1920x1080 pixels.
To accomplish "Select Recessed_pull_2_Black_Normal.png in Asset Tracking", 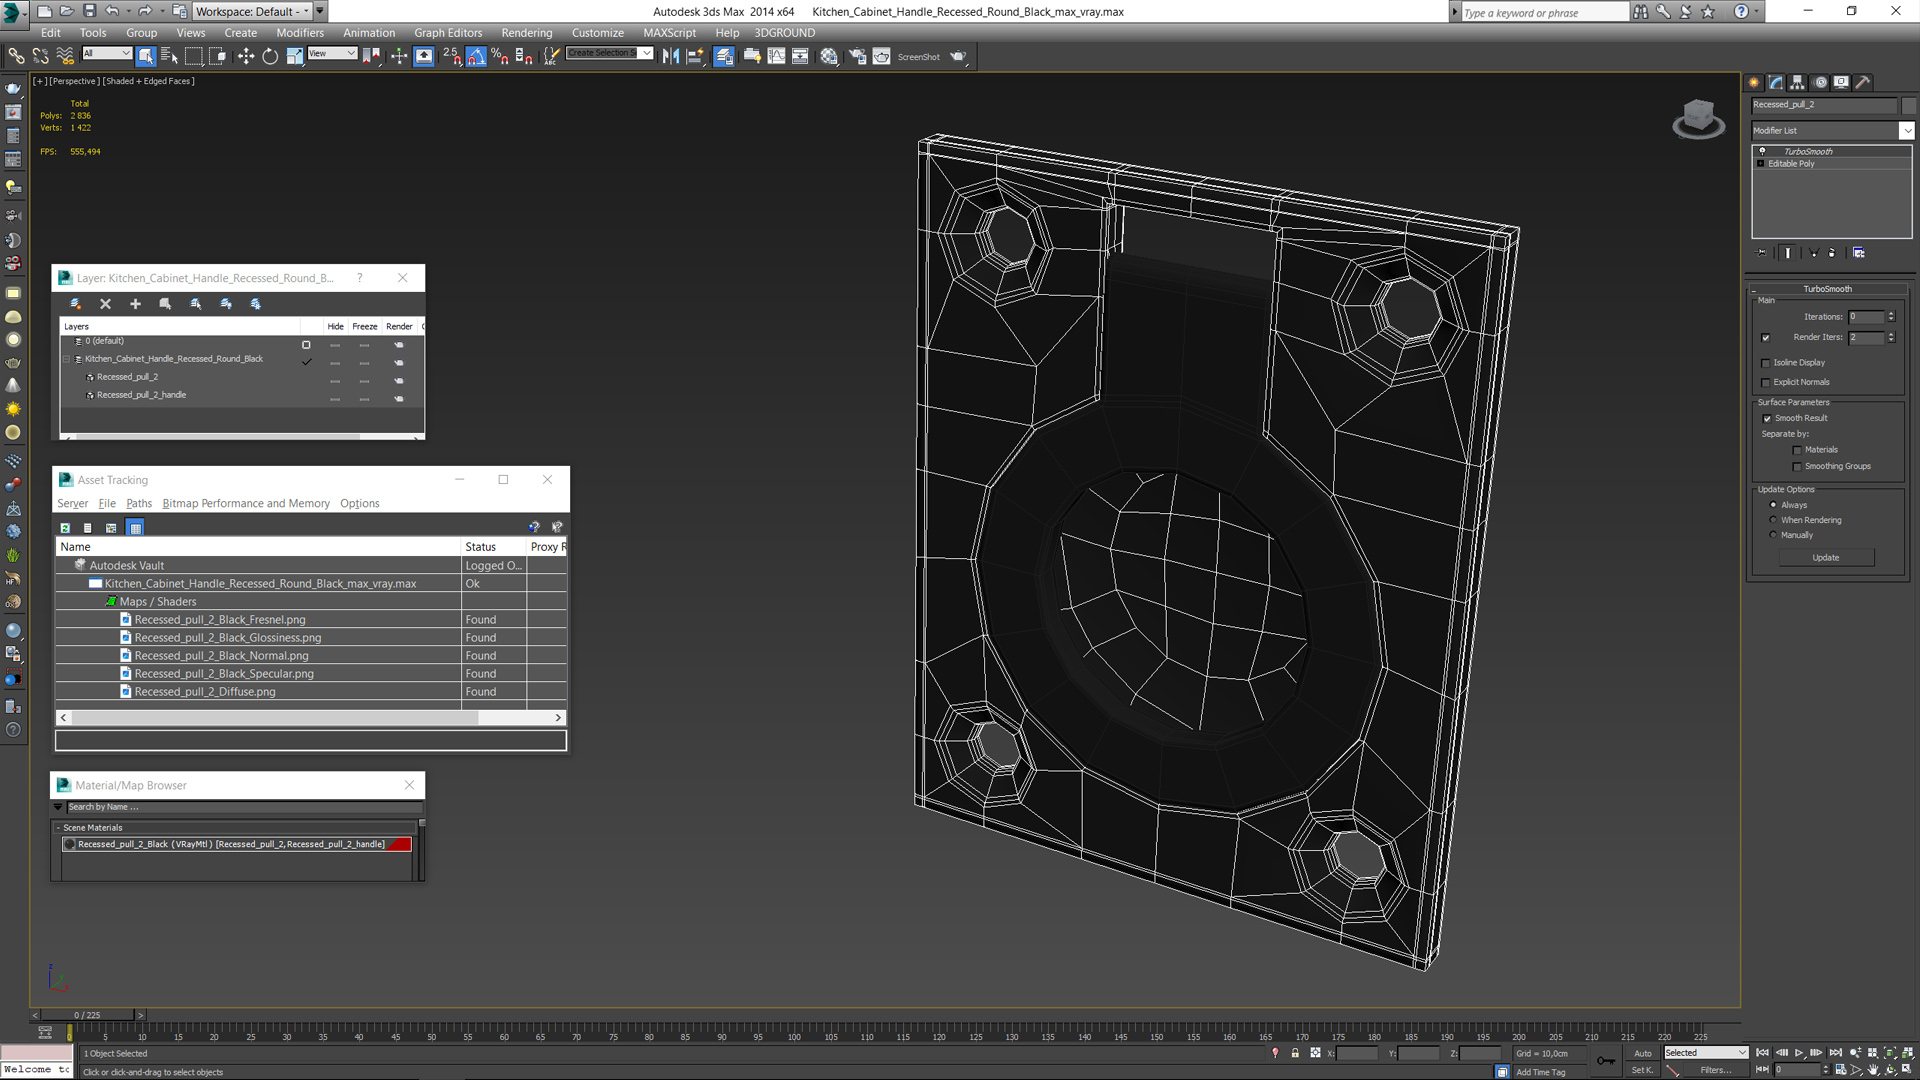I will point(221,656).
